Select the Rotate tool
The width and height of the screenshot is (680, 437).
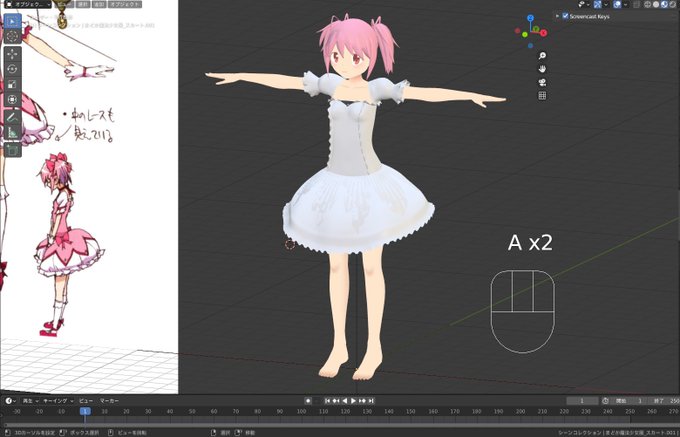coord(12,69)
